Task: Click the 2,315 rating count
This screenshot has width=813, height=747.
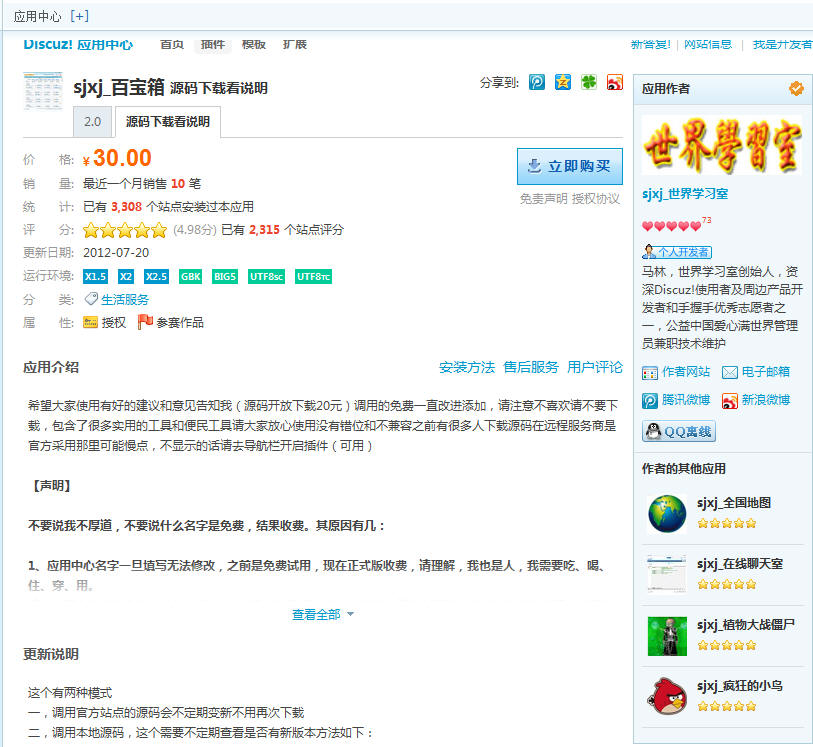Action: 264,230
